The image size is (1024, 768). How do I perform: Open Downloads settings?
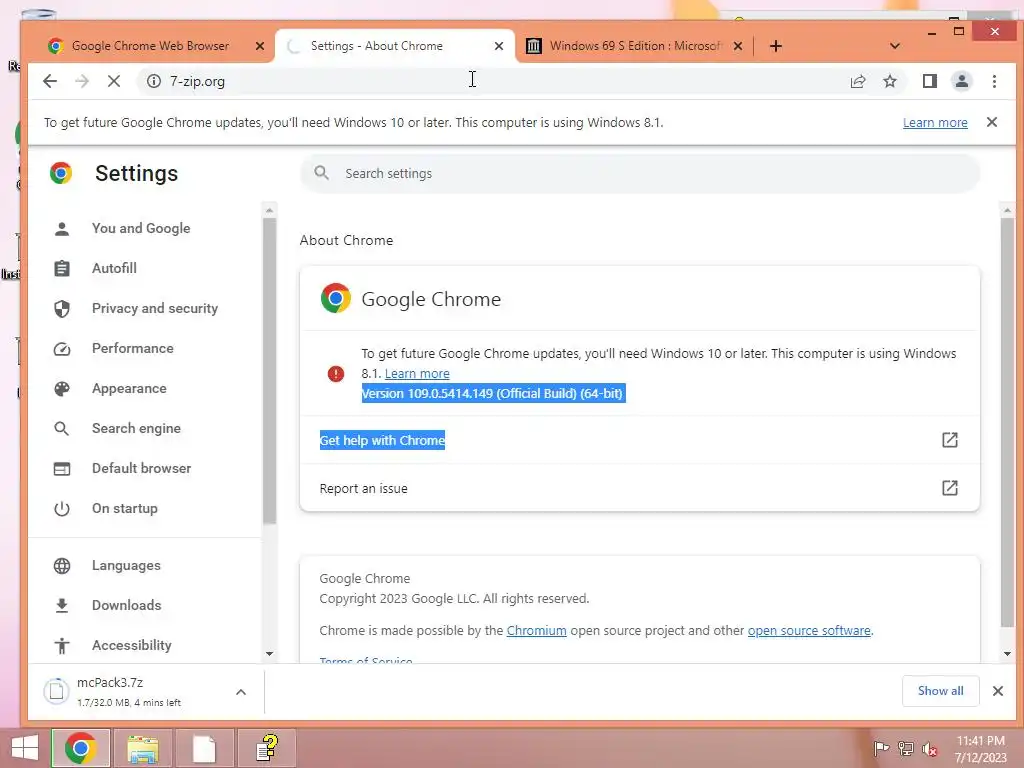(126, 605)
